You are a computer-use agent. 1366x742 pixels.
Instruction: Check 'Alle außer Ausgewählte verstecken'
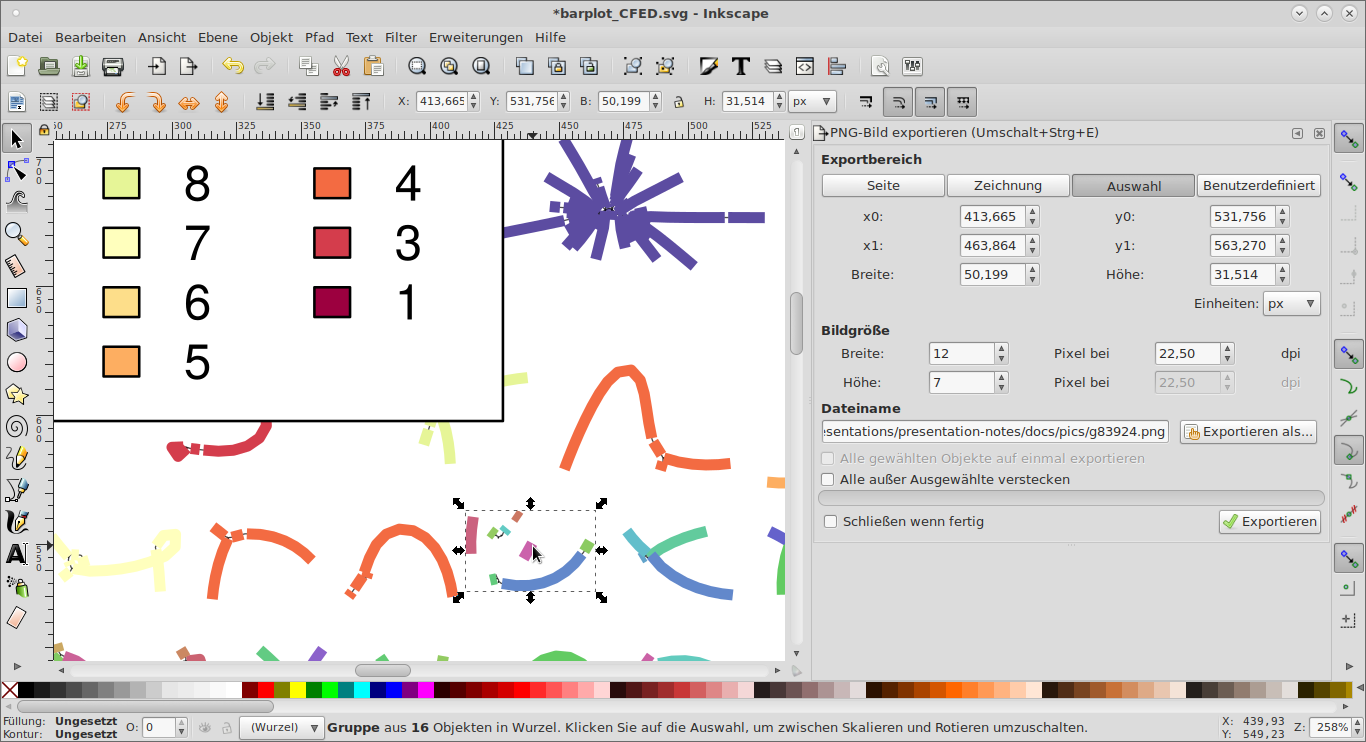tap(827, 480)
